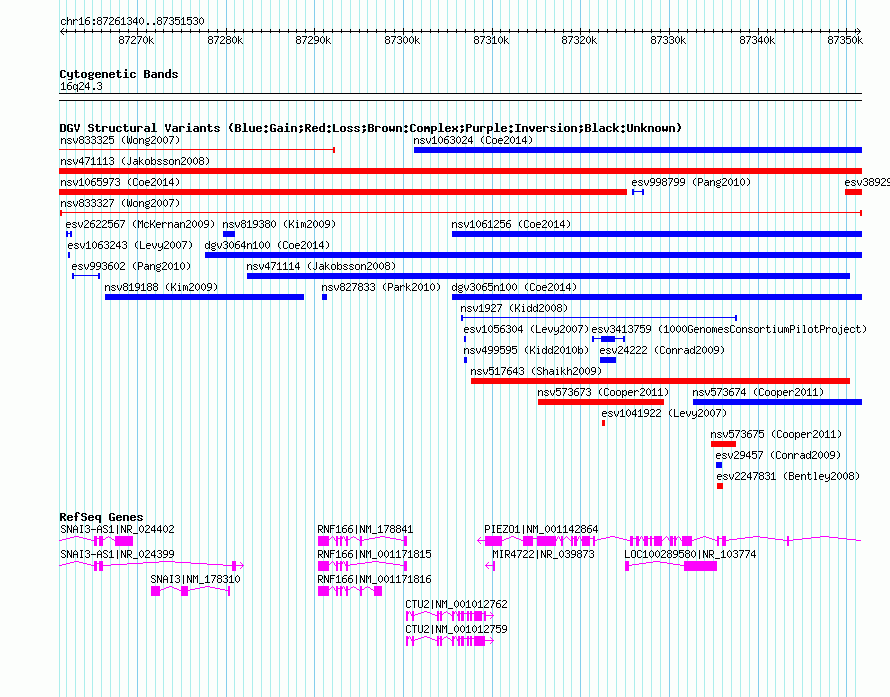The height and width of the screenshot is (697, 890).
Task: Click the PIEZO1|NM_001142864 gene label
Action: pyautogui.click(x=541, y=529)
